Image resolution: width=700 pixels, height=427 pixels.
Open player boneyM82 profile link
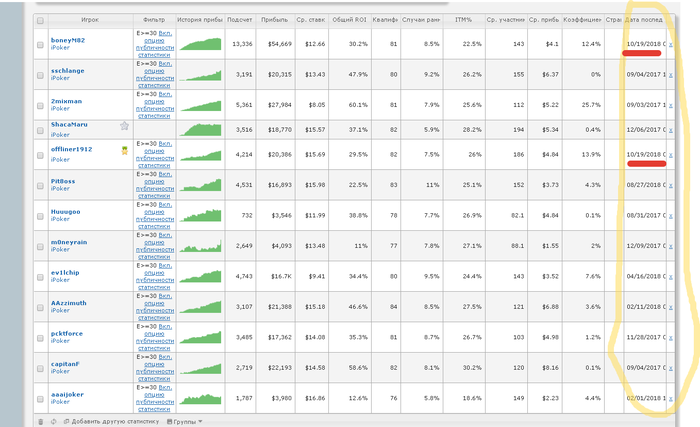tap(68, 40)
